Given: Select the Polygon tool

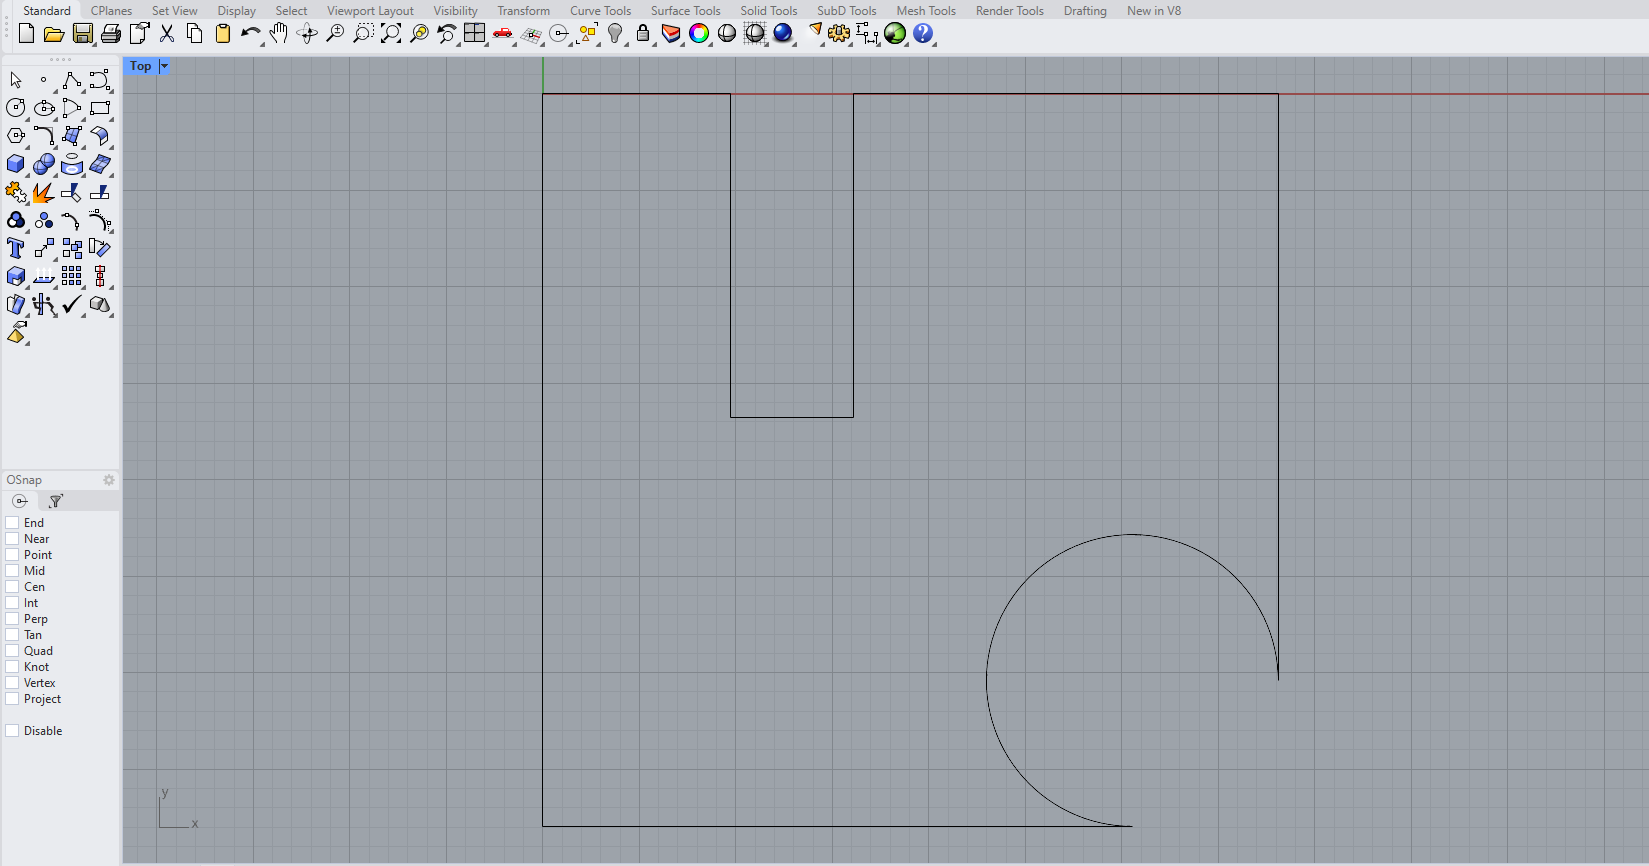Looking at the screenshot, I should click(15, 136).
